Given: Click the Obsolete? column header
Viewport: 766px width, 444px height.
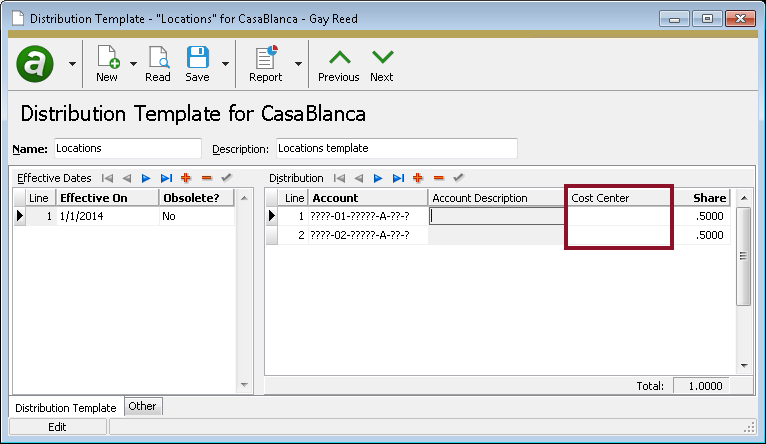Looking at the screenshot, I should tap(196, 198).
